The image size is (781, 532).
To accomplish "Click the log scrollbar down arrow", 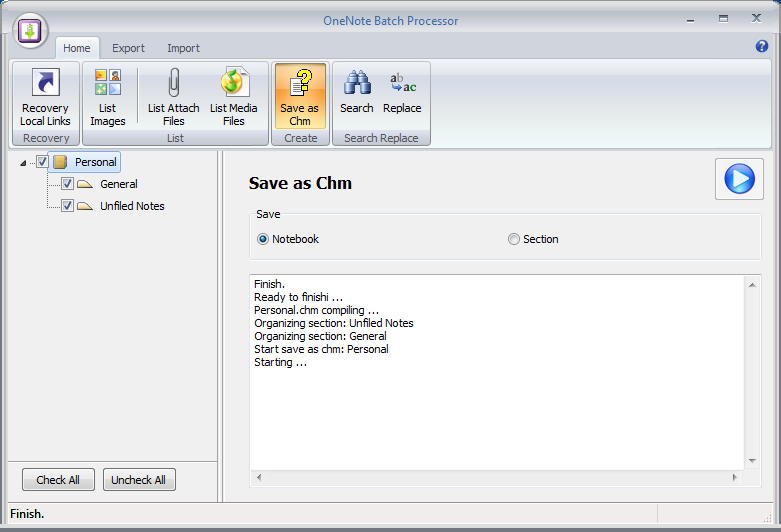I will click(752, 461).
